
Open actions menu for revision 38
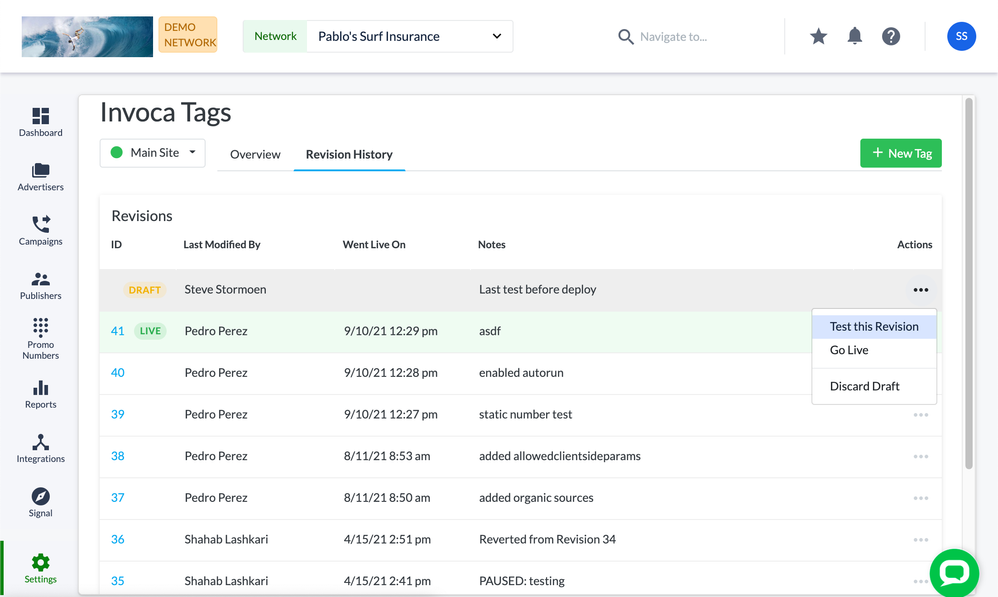pyautogui.click(x=920, y=456)
